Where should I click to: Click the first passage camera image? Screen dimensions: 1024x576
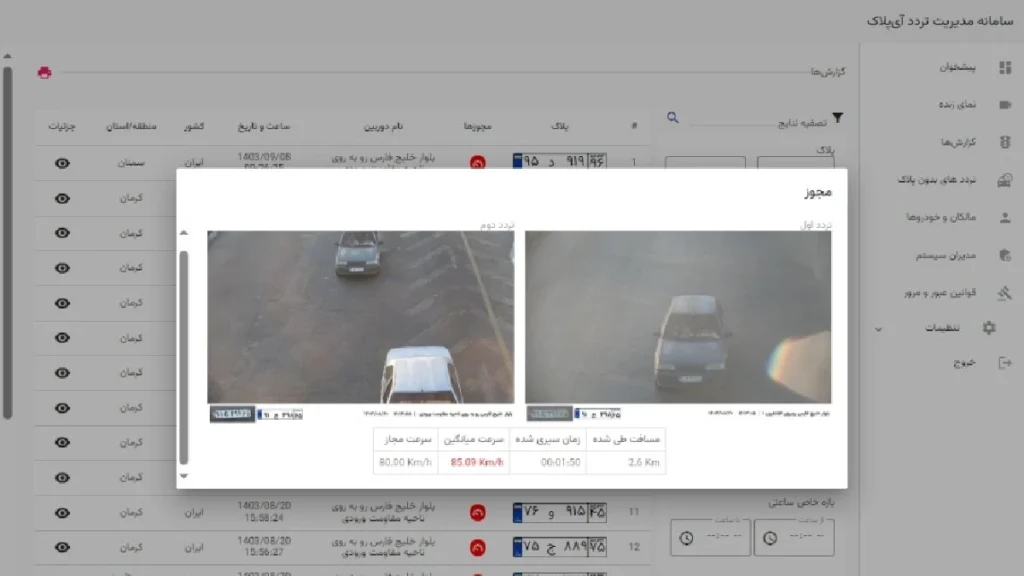678,317
